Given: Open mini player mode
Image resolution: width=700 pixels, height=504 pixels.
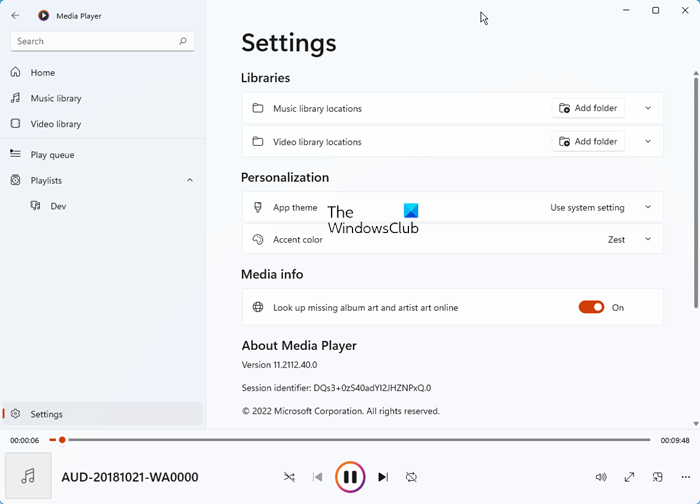Looking at the screenshot, I should (x=658, y=478).
